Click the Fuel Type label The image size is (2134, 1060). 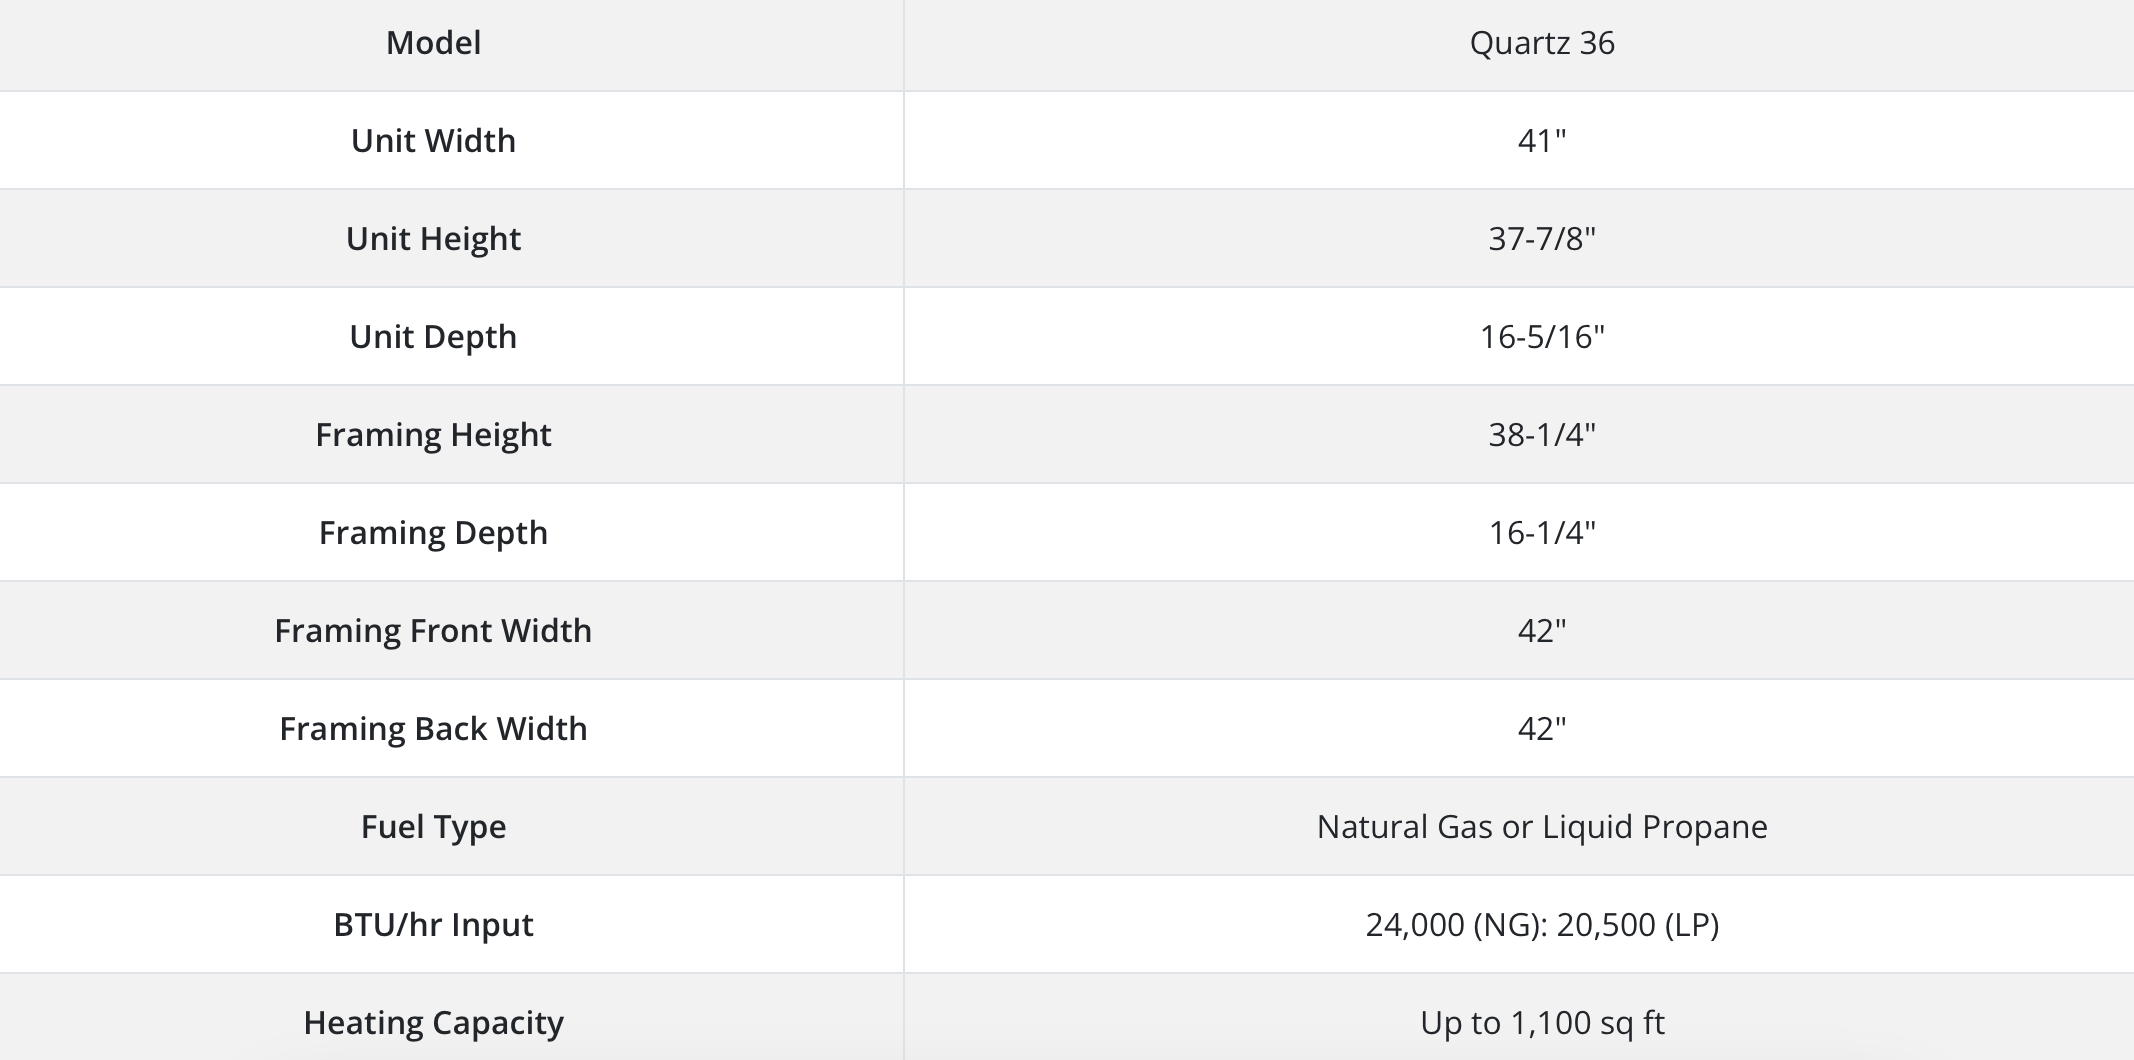point(433,827)
